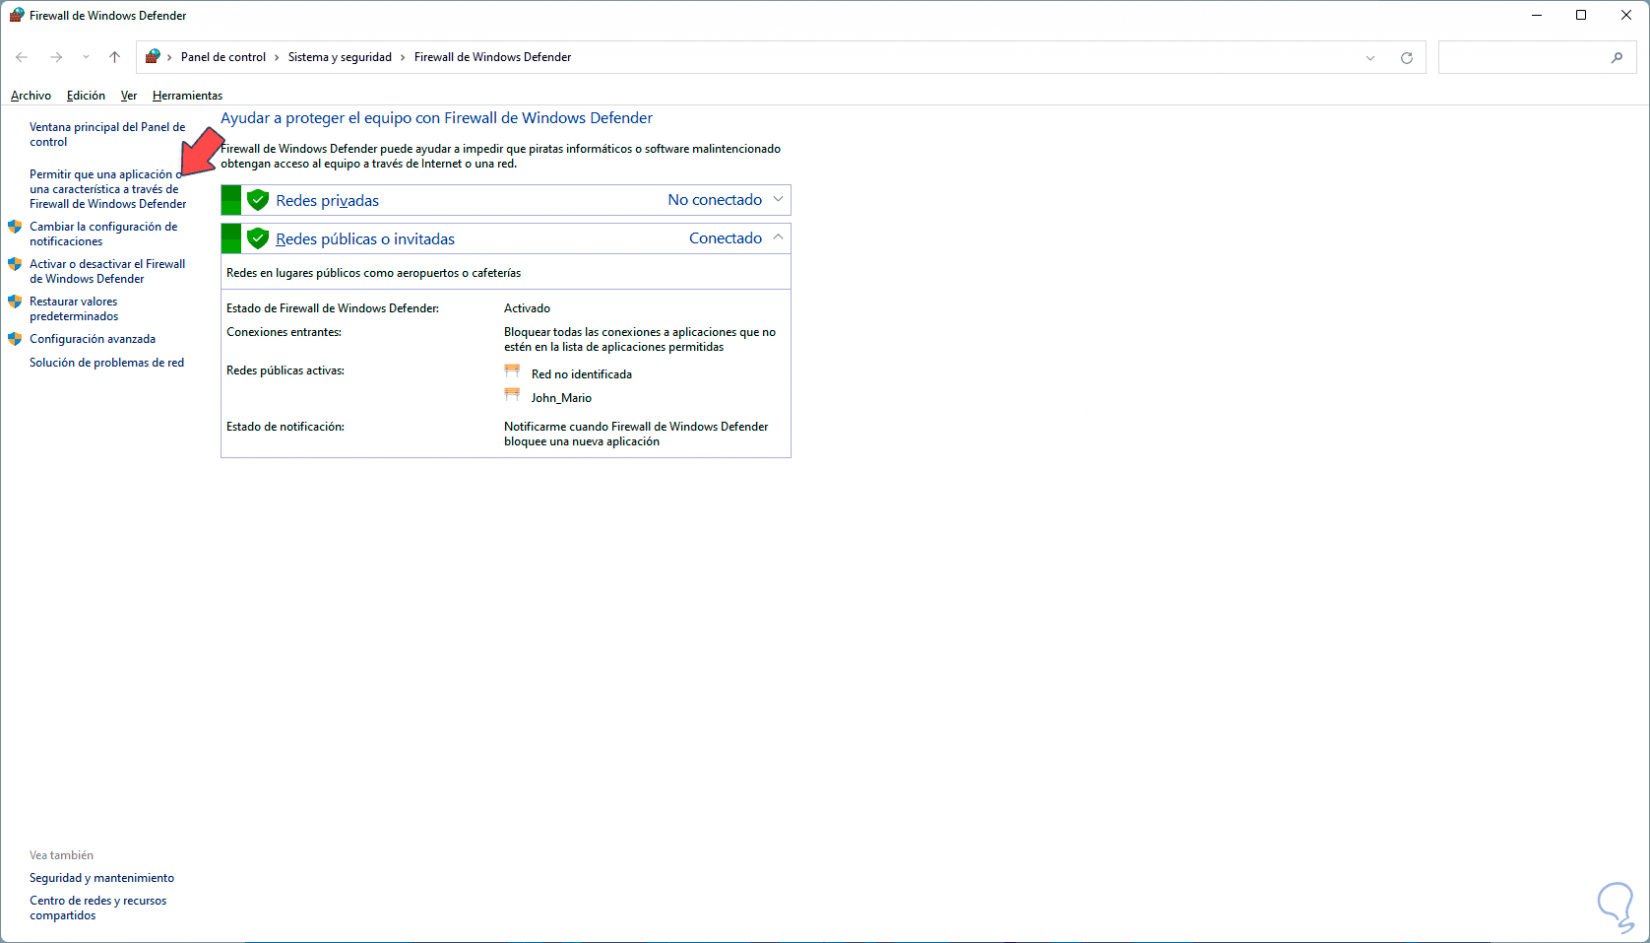This screenshot has height=943, width=1650.
Task: Click network icon next to John_Mario
Action: [x=512, y=395]
